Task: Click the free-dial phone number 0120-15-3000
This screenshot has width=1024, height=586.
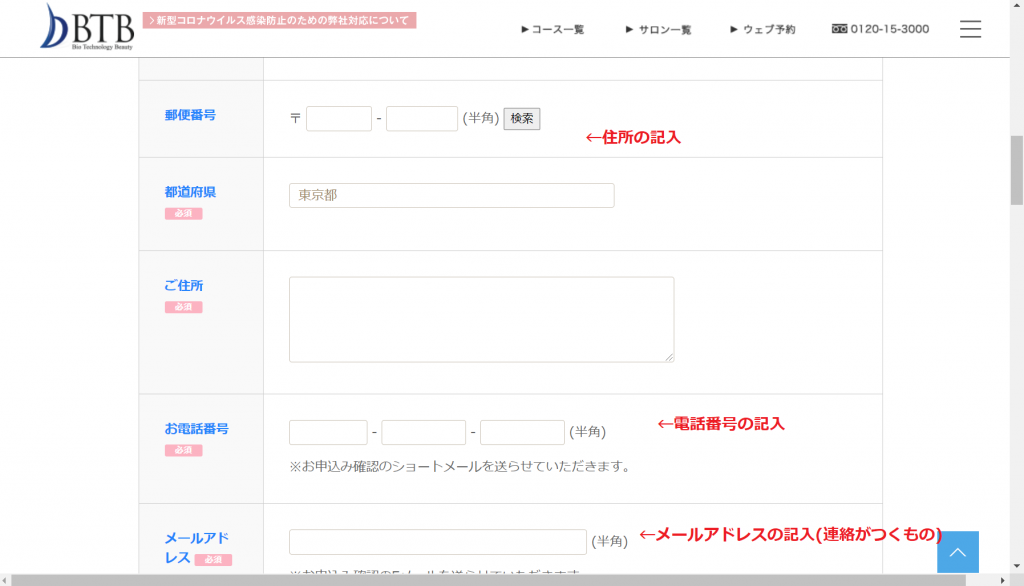Action: coord(880,29)
